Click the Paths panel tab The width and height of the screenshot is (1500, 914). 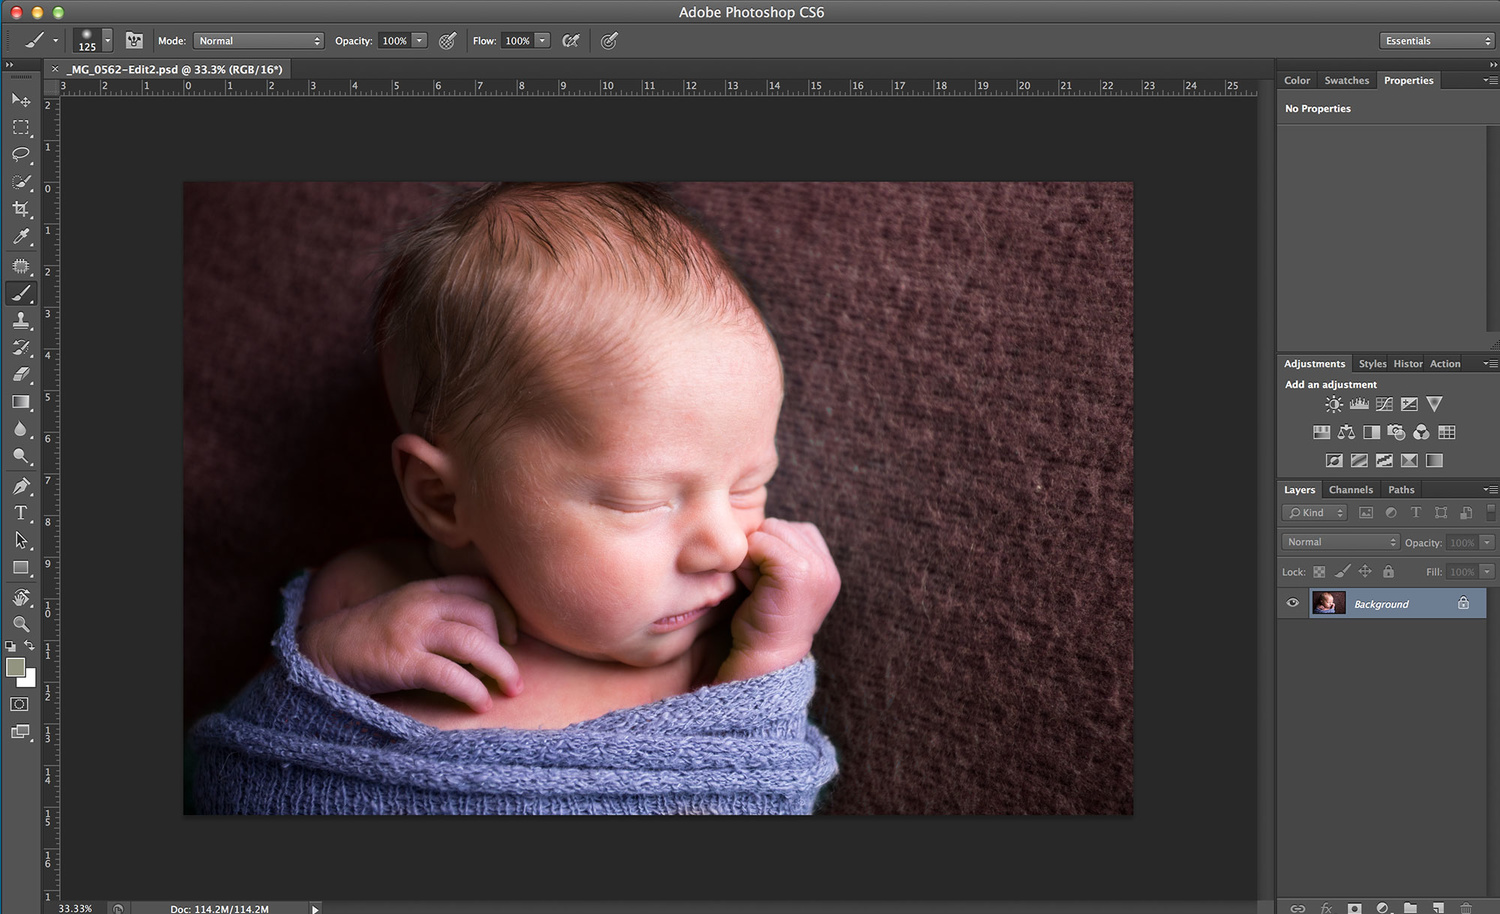1401,490
